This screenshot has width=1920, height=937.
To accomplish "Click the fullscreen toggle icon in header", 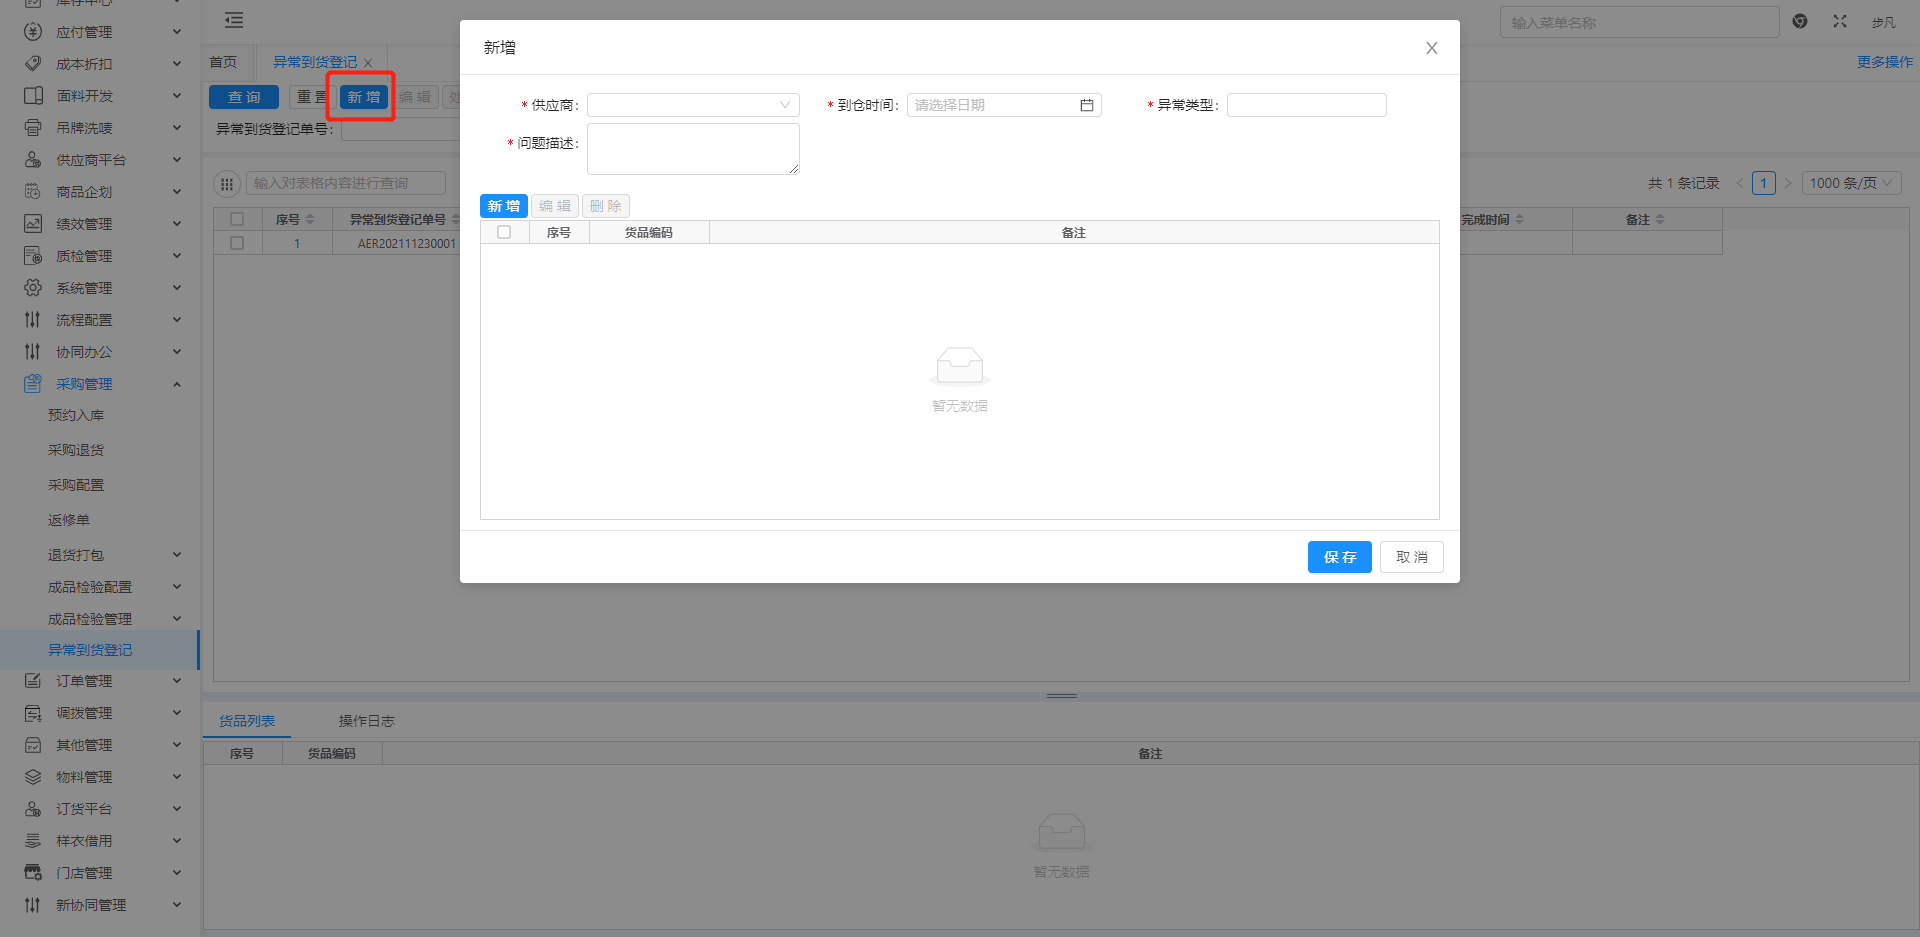I will click(1839, 21).
